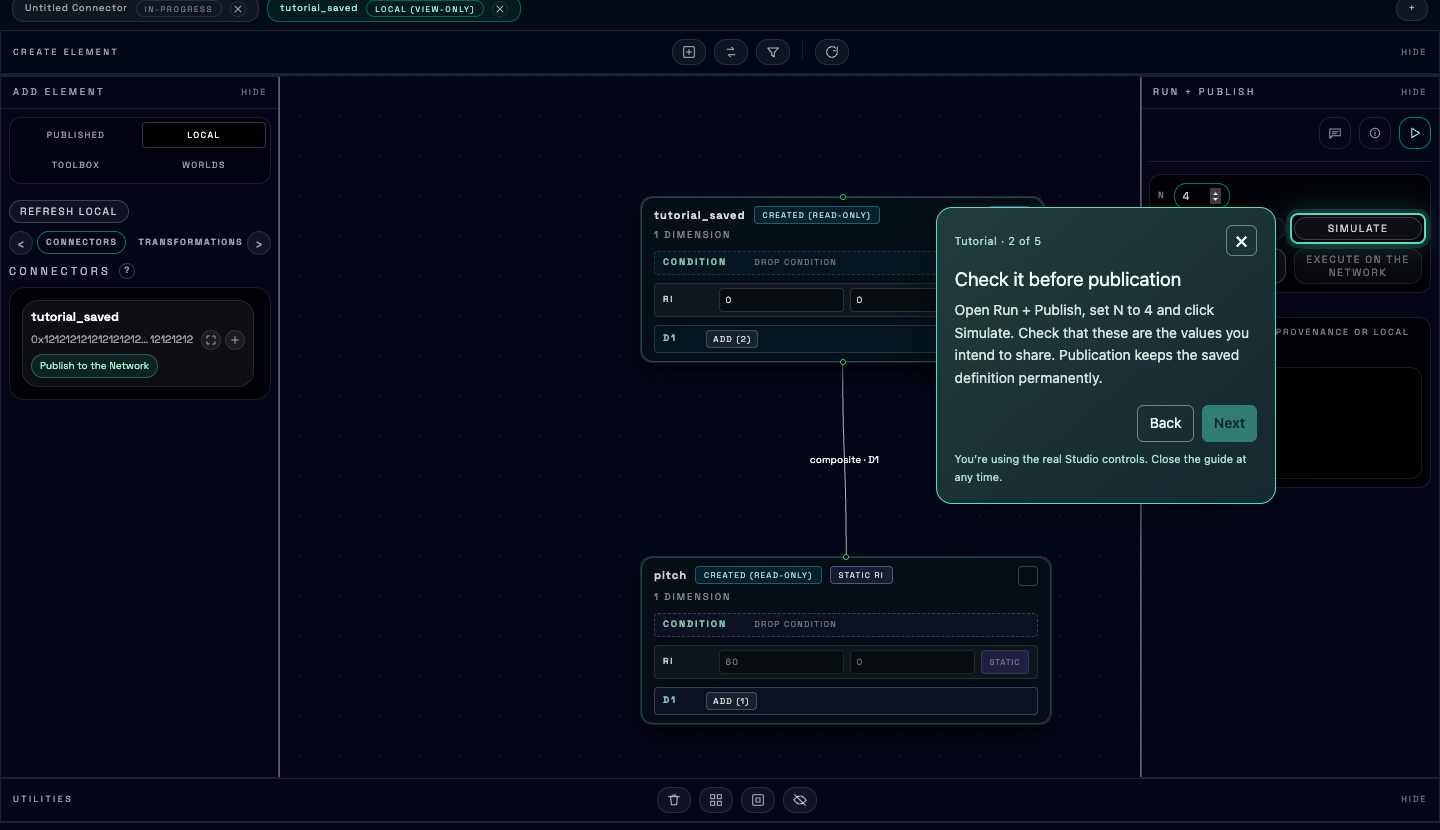1440x830 pixels.
Task: Select the Published source tab
Action: click(x=76, y=135)
